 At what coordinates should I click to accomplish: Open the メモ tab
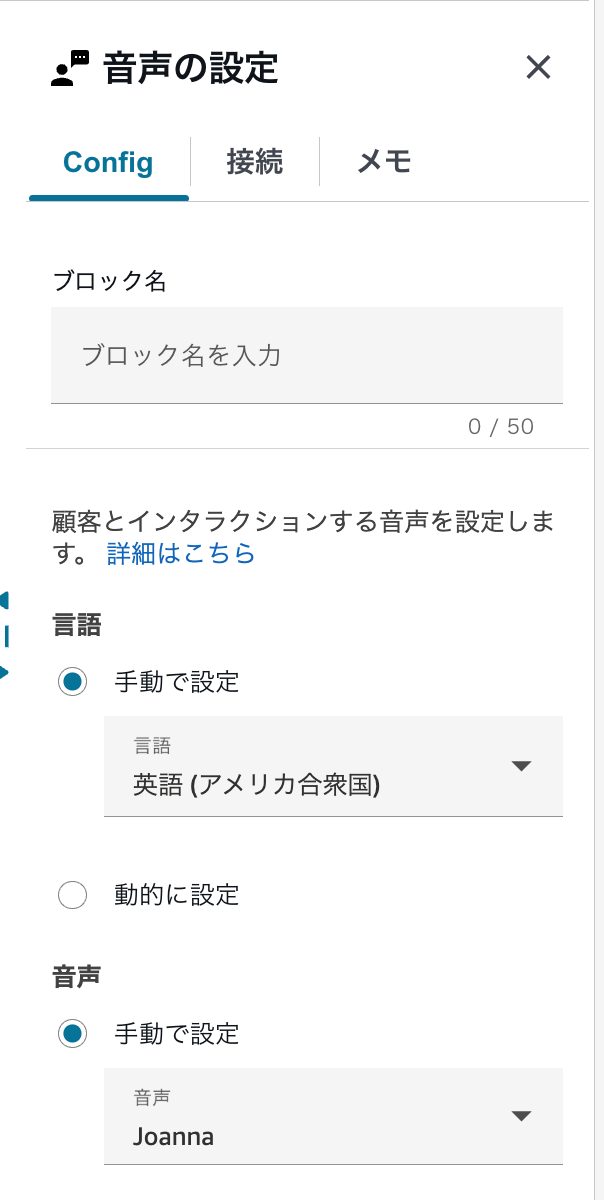coord(383,162)
